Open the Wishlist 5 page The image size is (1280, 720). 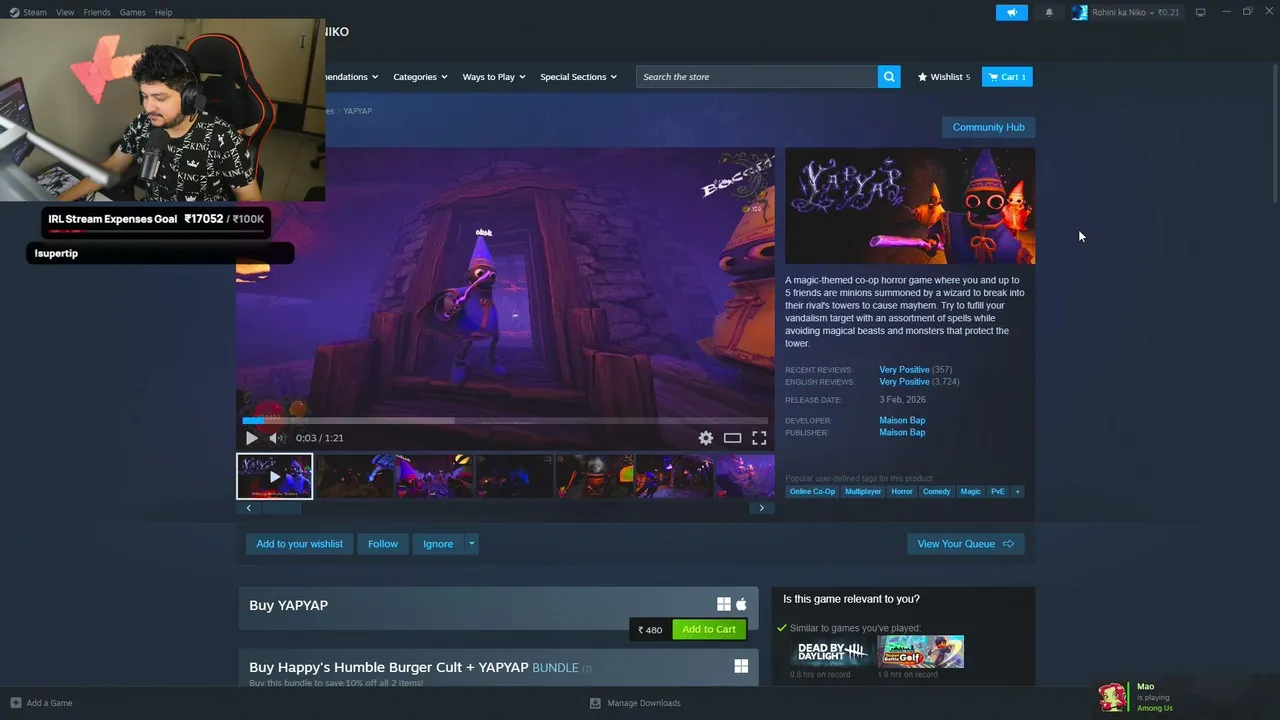coord(944,77)
